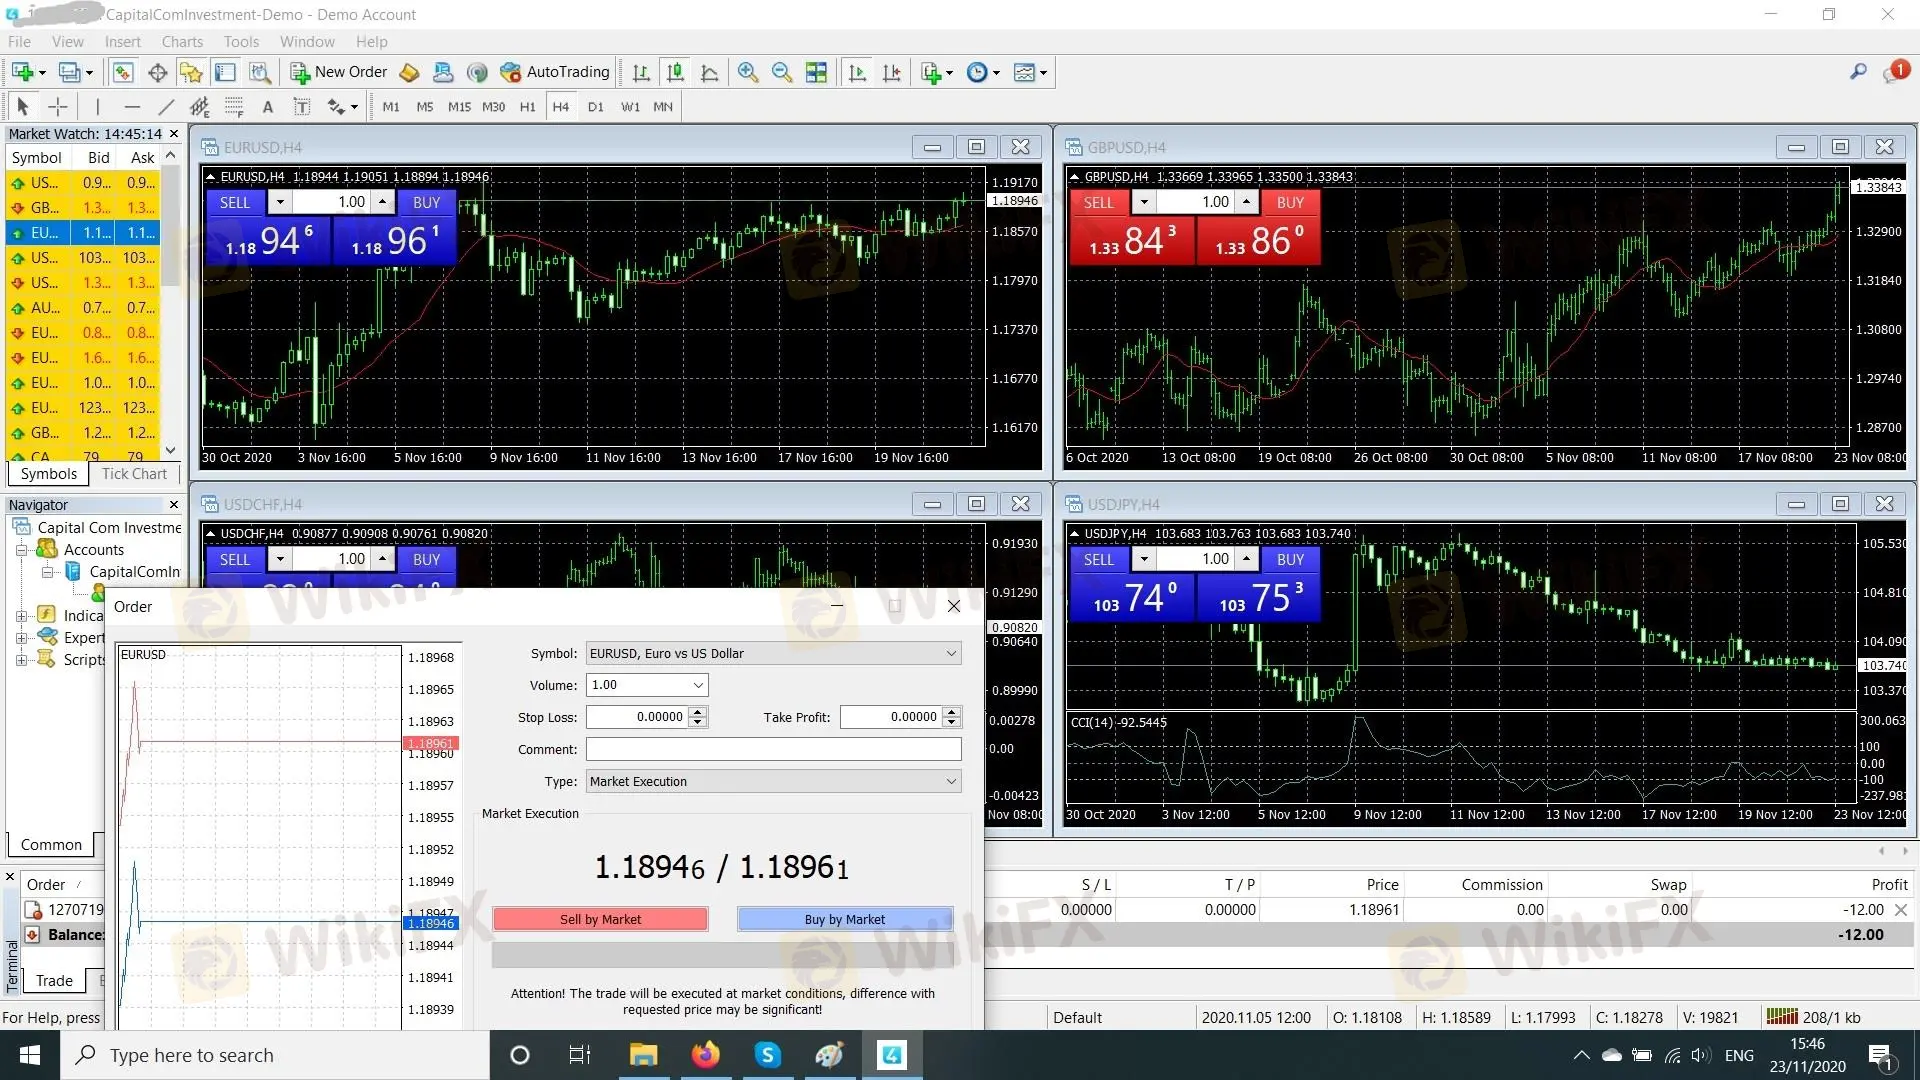
Task: Switch to the M15 timeframe
Action: 459,107
